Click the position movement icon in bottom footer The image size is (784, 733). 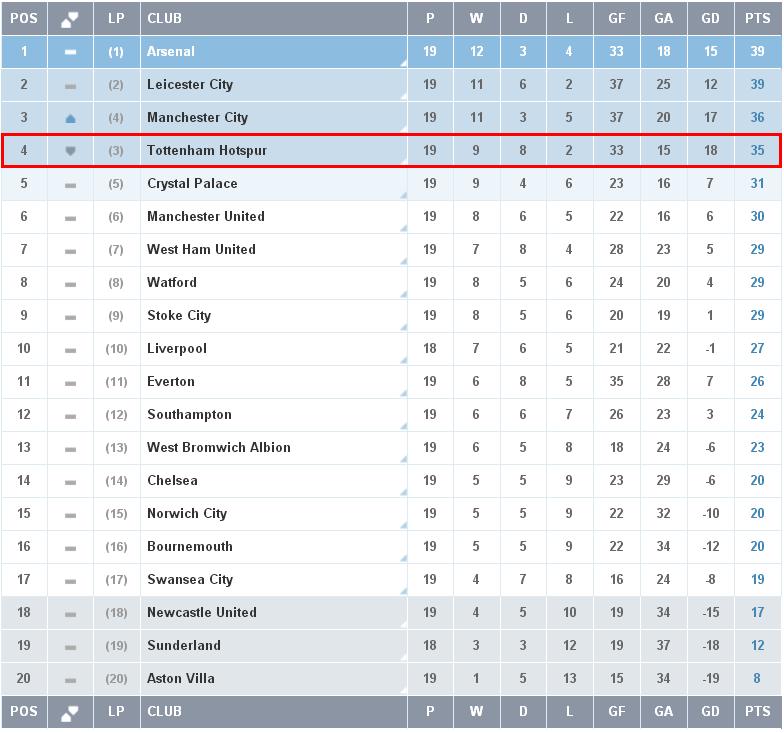pos(70,712)
